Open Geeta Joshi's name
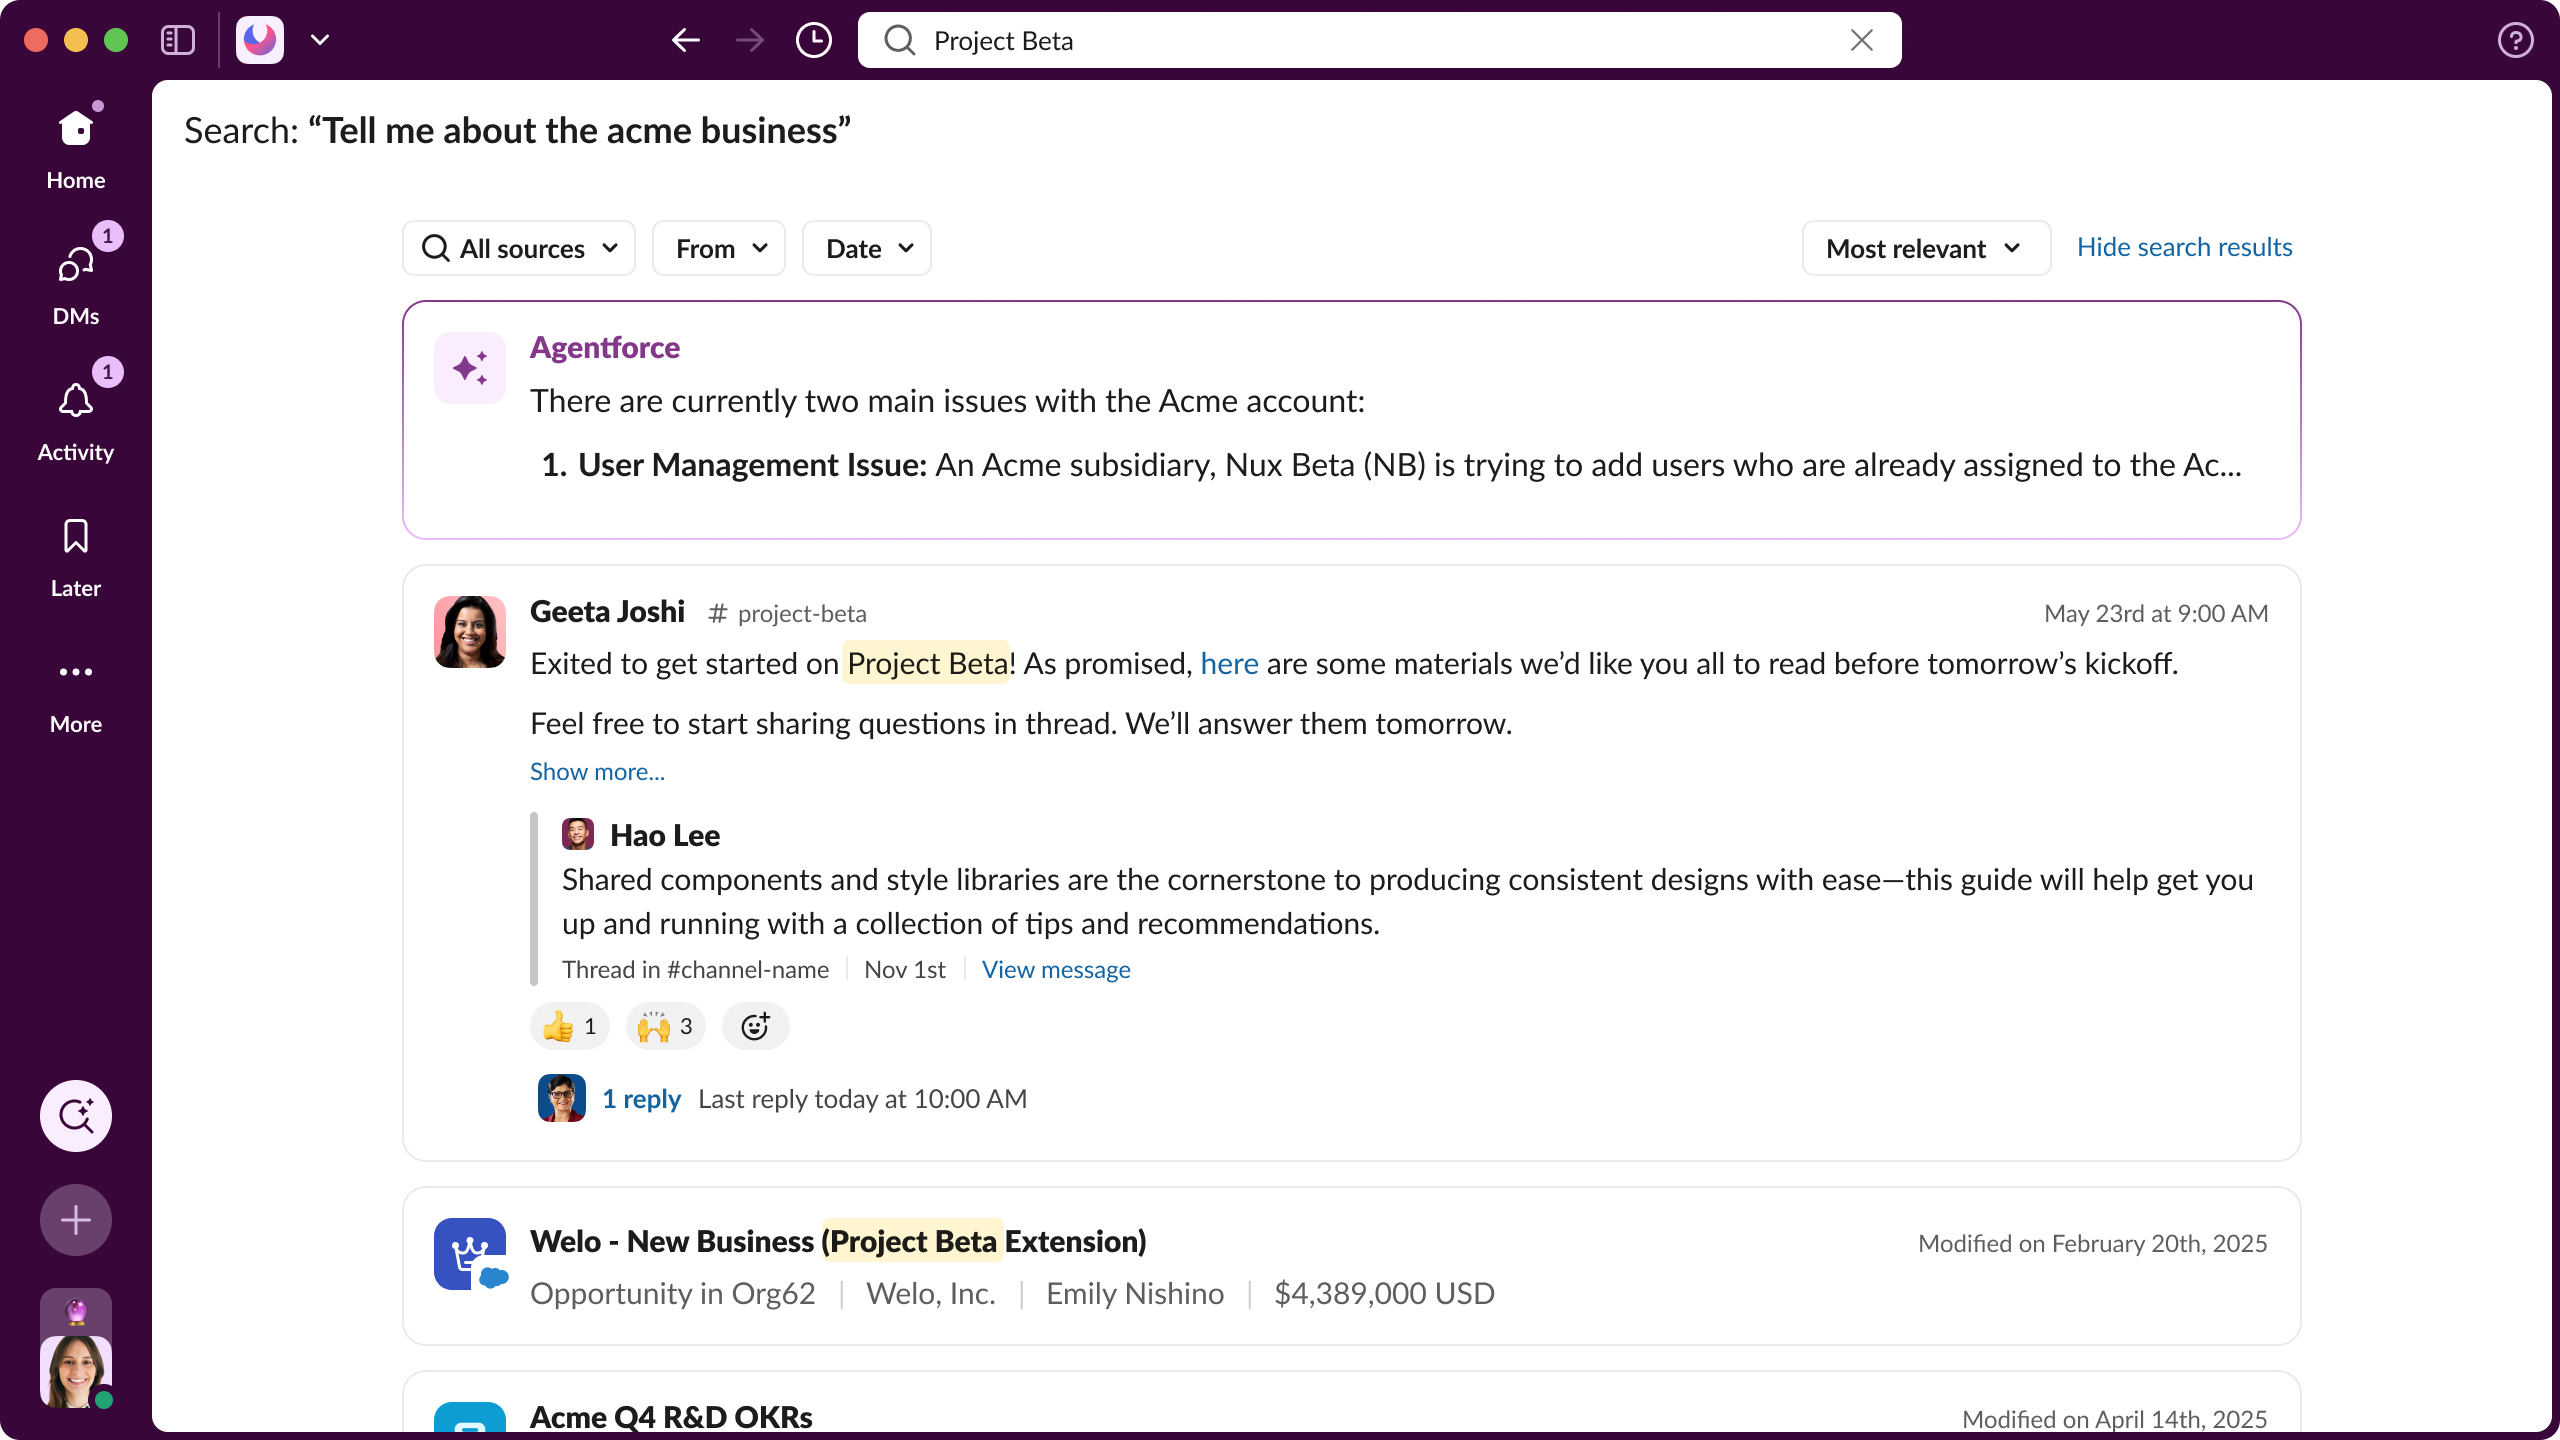 pos(607,611)
